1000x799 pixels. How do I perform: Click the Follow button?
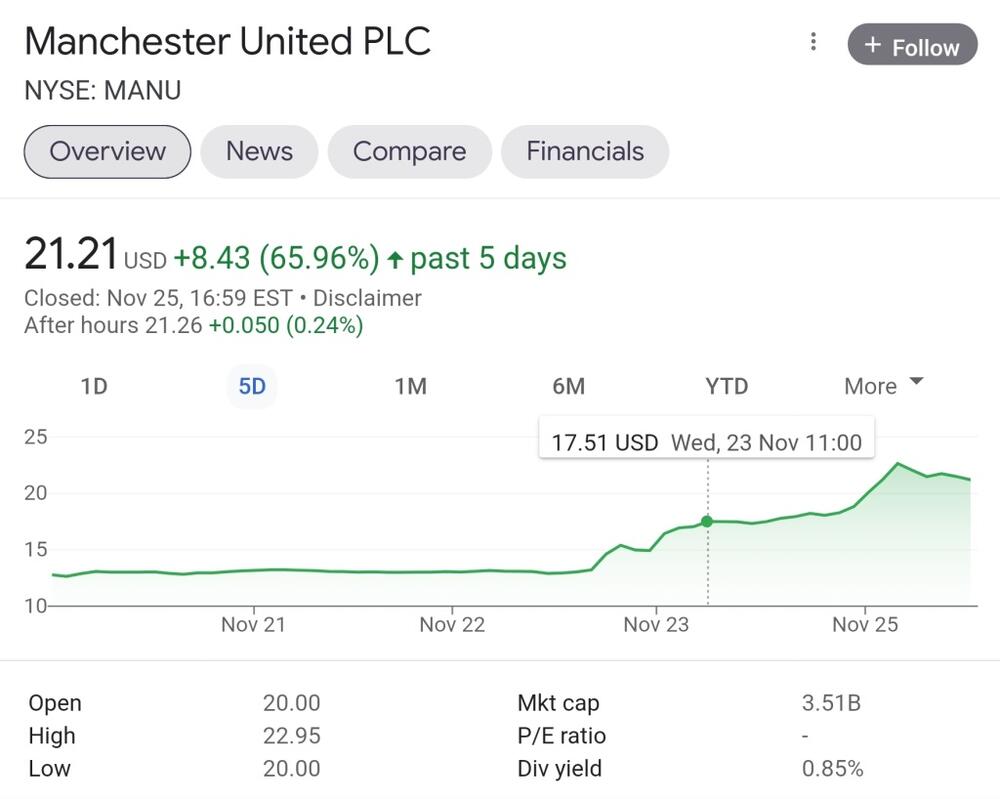click(912, 46)
